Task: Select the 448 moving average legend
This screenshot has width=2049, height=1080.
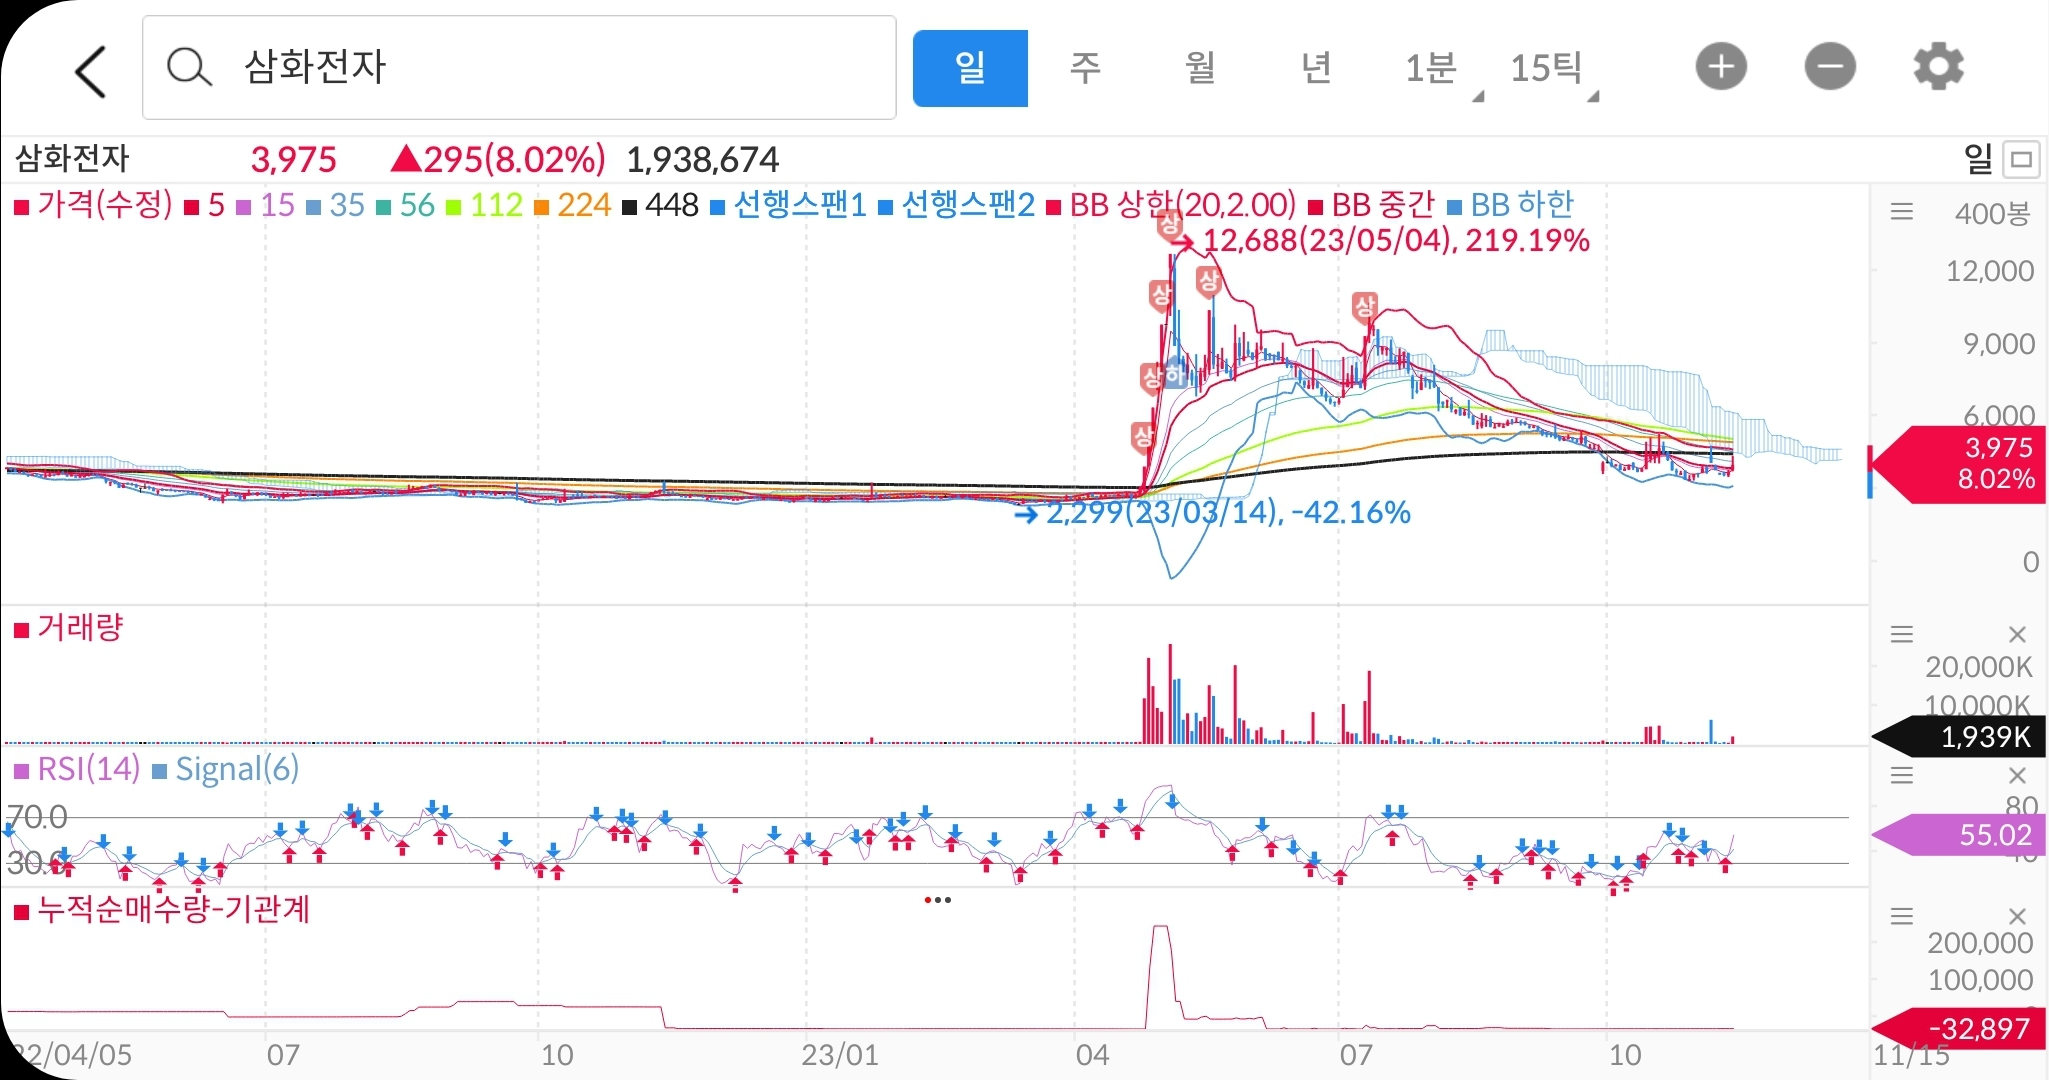Action: 660,205
